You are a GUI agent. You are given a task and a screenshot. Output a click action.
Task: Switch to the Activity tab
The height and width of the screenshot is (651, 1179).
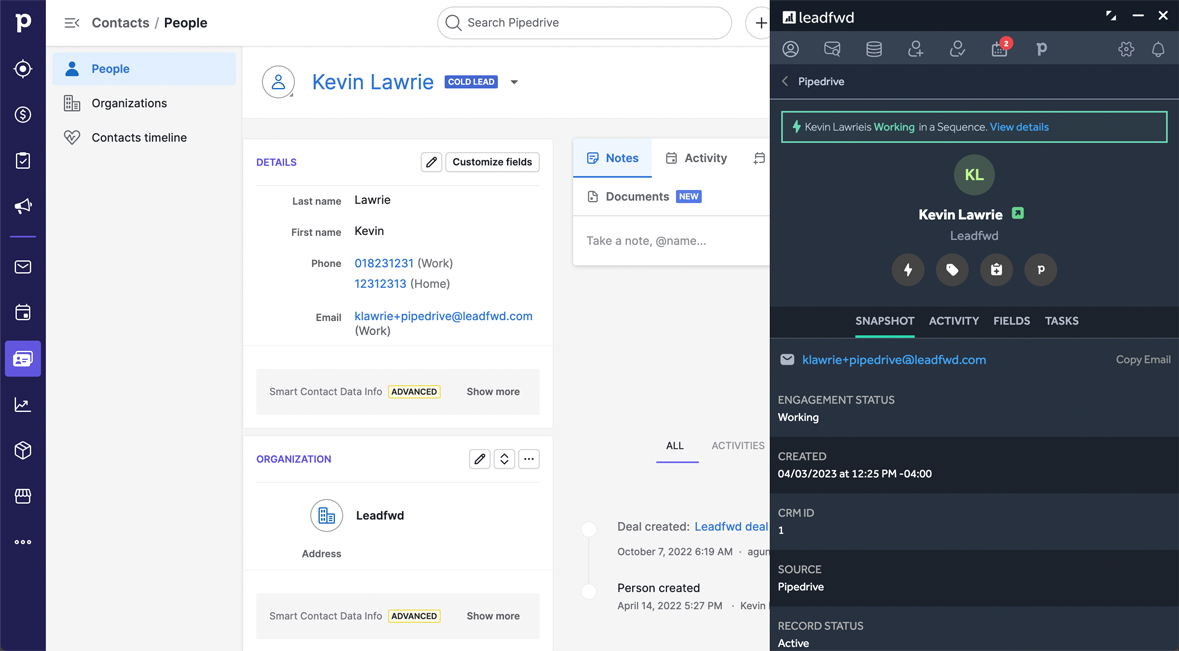(x=696, y=158)
